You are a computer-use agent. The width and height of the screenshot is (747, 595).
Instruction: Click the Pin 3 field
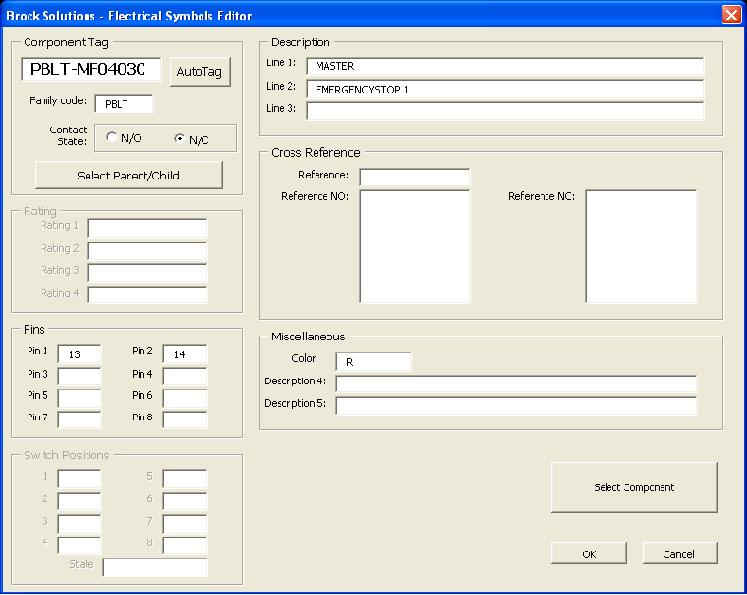[79, 376]
